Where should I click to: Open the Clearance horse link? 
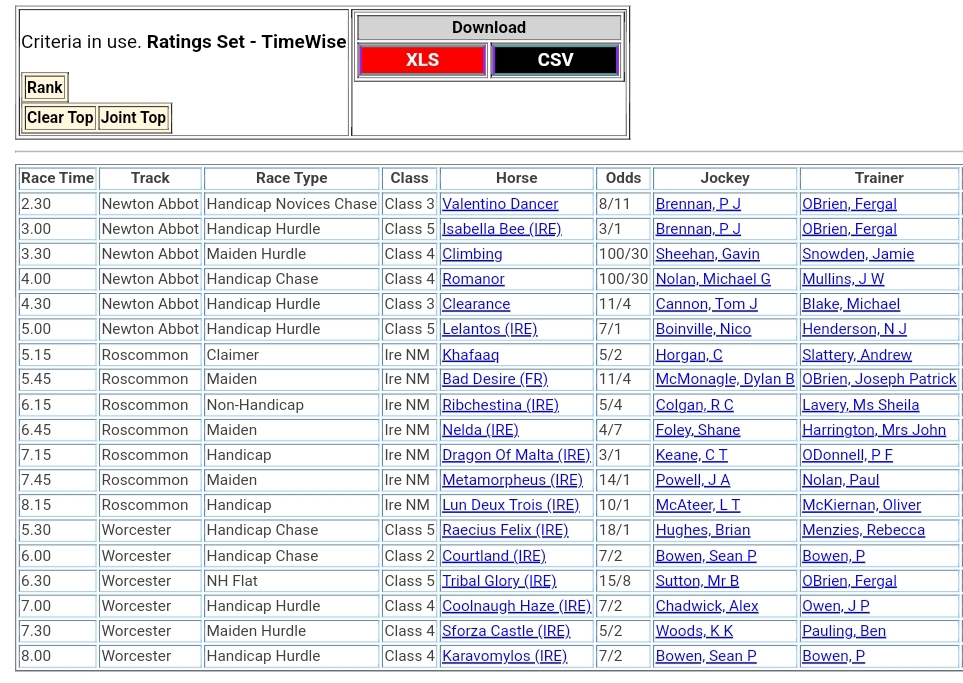pyautogui.click(x=476, y=304)
